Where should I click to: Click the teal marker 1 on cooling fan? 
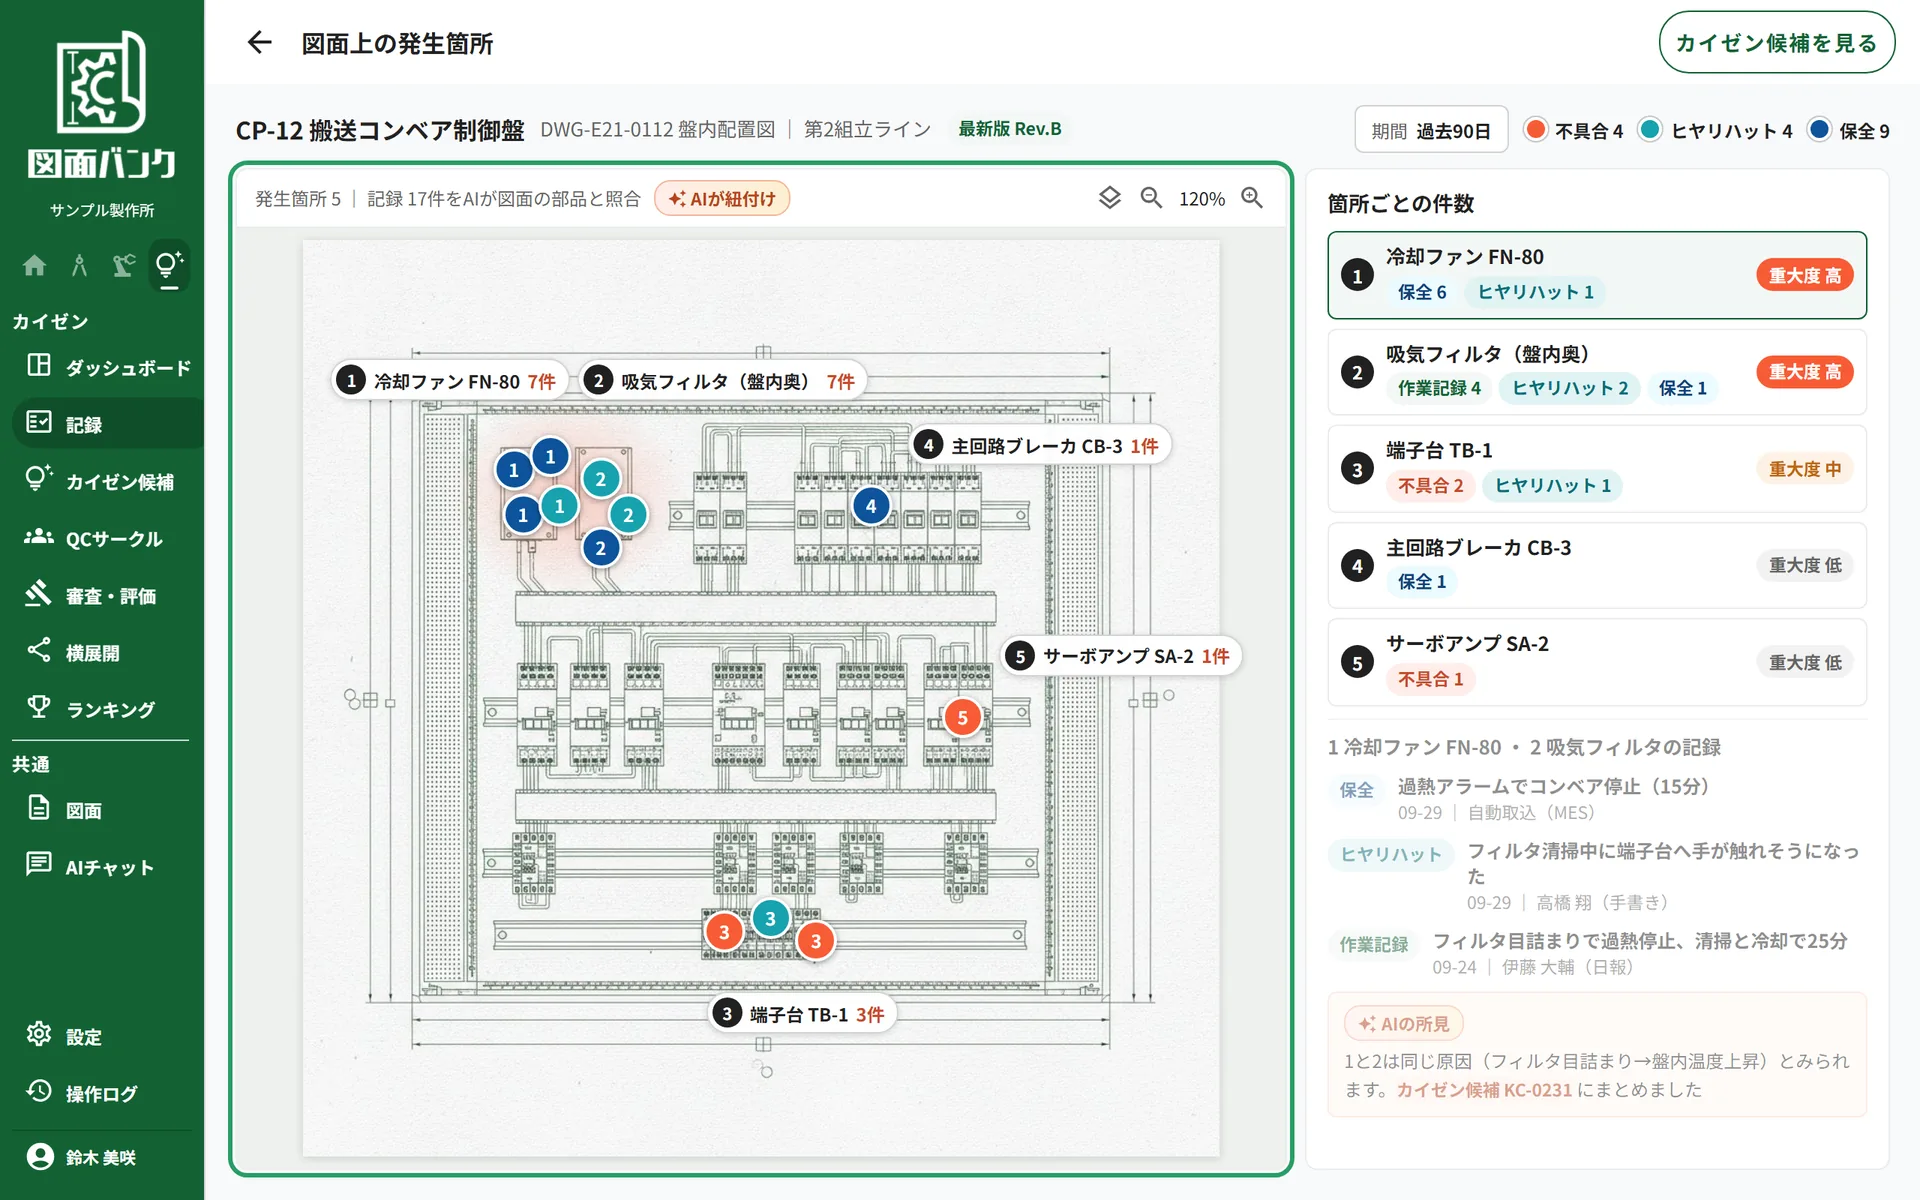coord(559,506)
